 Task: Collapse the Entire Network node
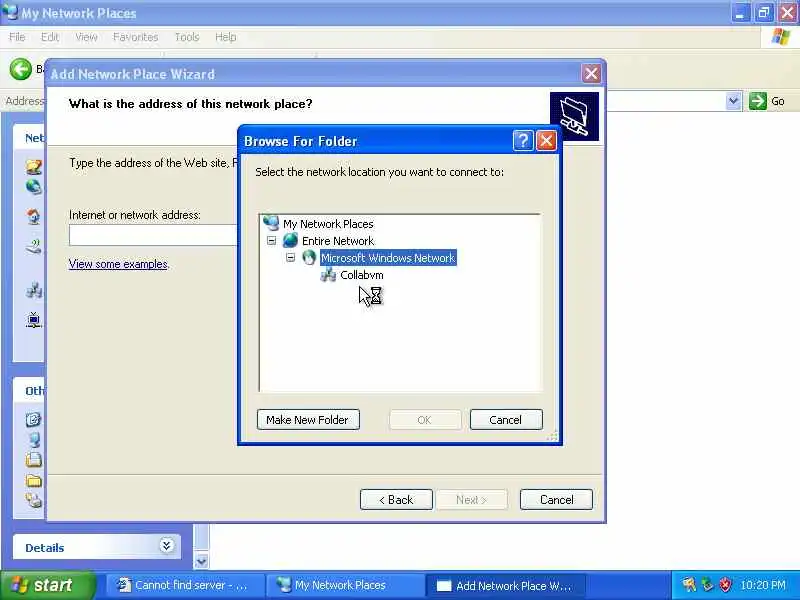click(271, 240)
